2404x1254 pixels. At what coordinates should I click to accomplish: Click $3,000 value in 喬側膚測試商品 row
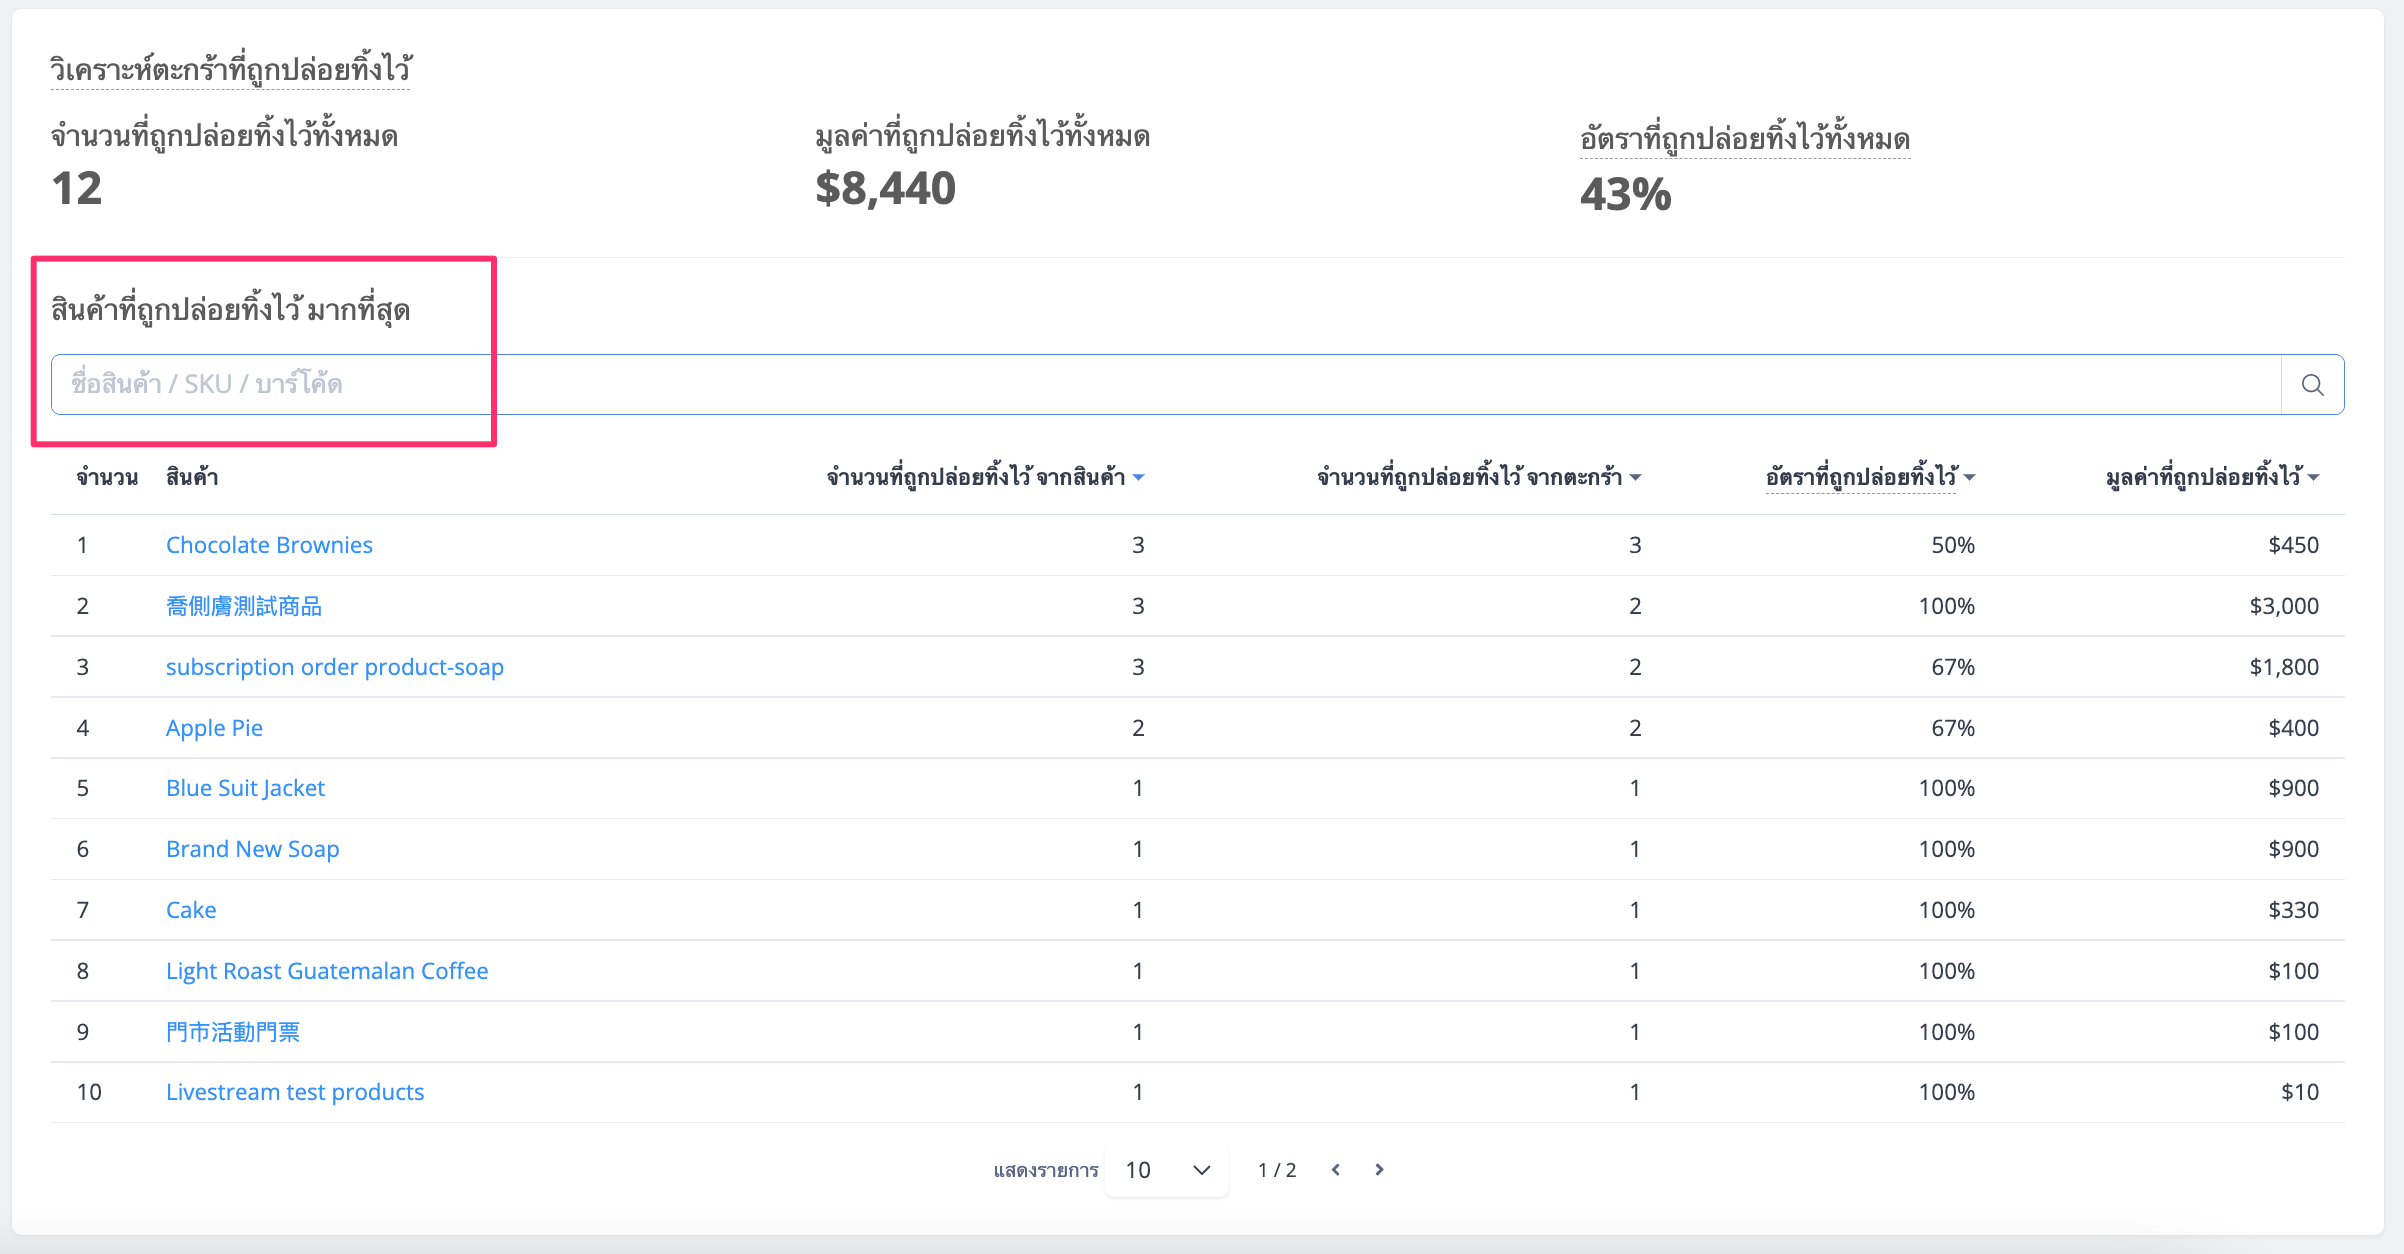(2284, 606)
